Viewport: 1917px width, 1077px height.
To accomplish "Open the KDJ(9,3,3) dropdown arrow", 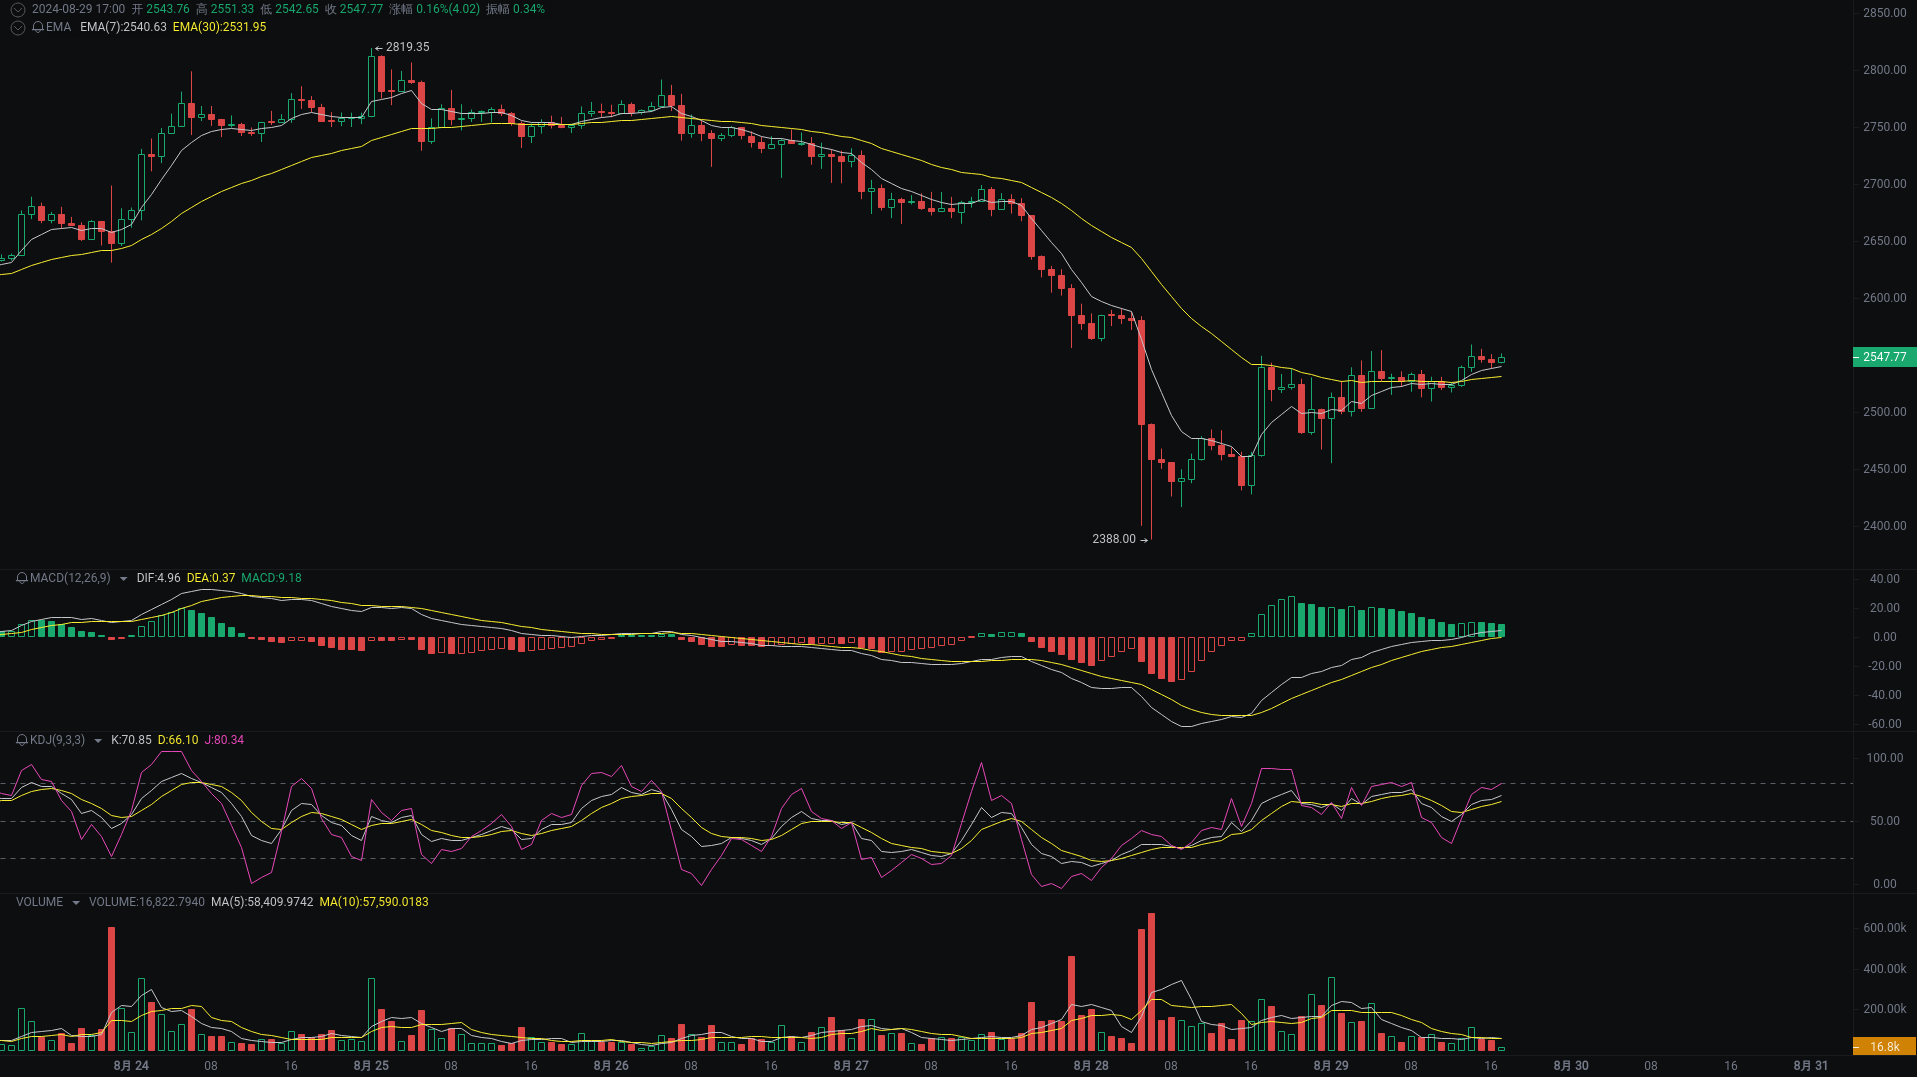I will pos(98,740).
